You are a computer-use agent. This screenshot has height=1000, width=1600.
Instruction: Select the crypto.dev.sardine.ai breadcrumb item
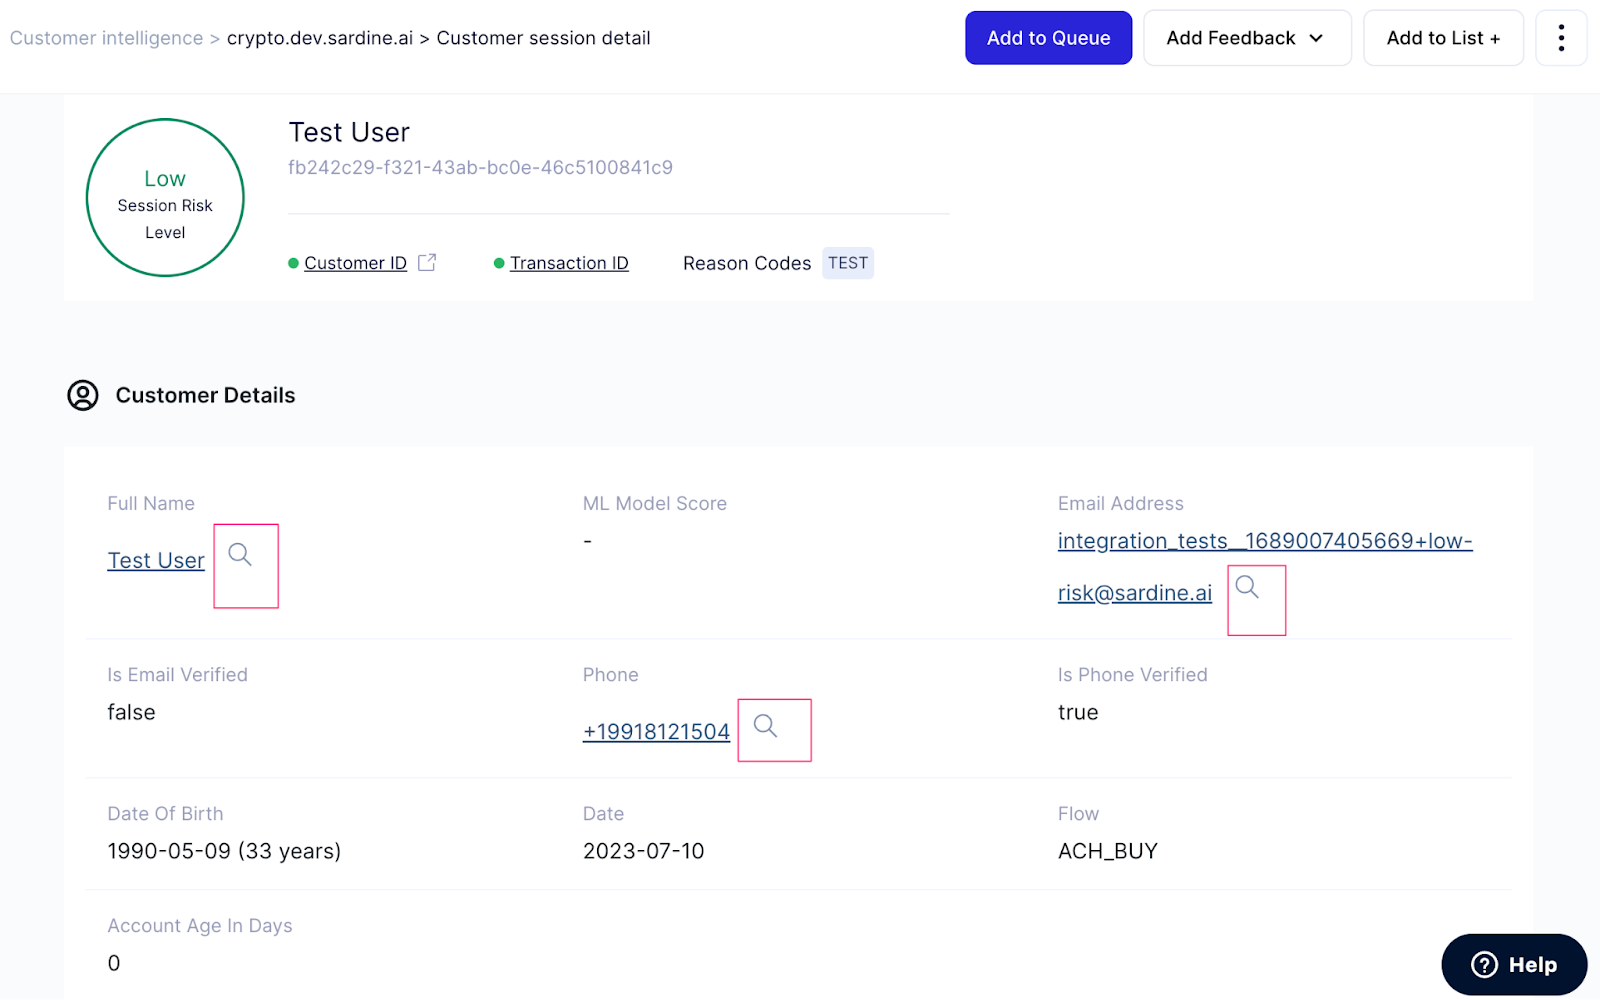coord(320,37)
